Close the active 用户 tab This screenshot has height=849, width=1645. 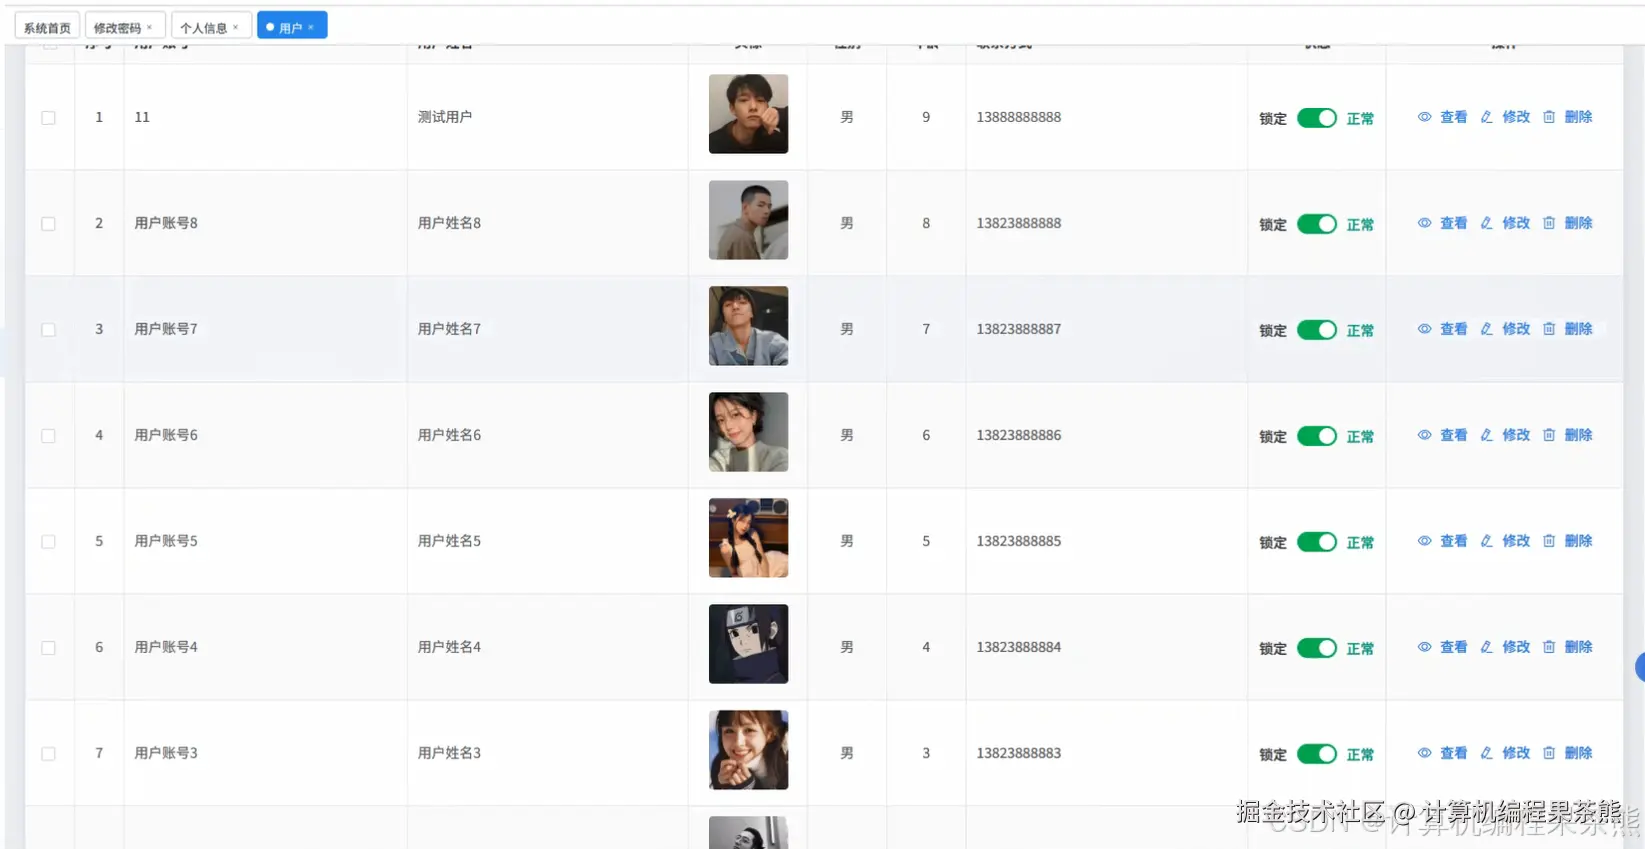pos(311,27)
